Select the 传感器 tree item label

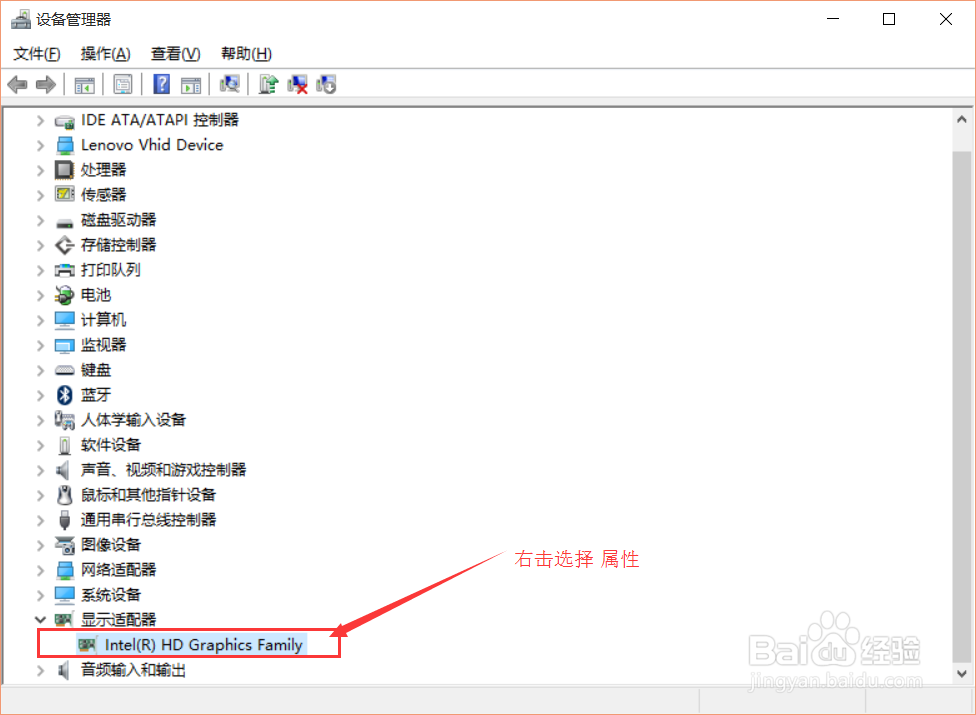103,195
